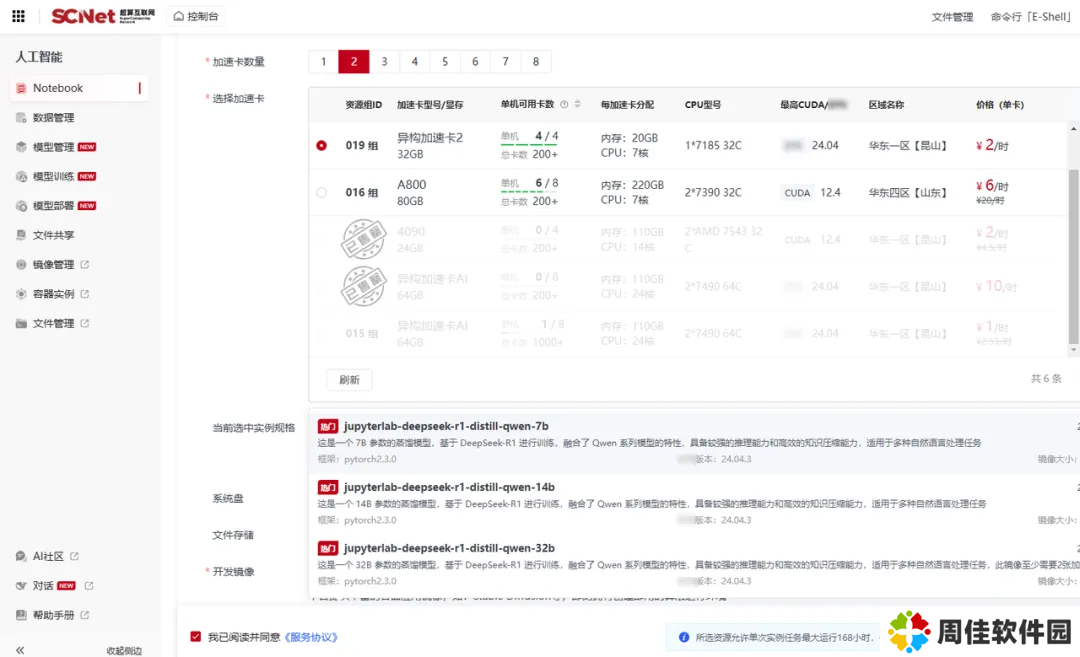Set accelerator card count to 7
Viewport: 1080px width, 657px height.
tap(506, 61)
